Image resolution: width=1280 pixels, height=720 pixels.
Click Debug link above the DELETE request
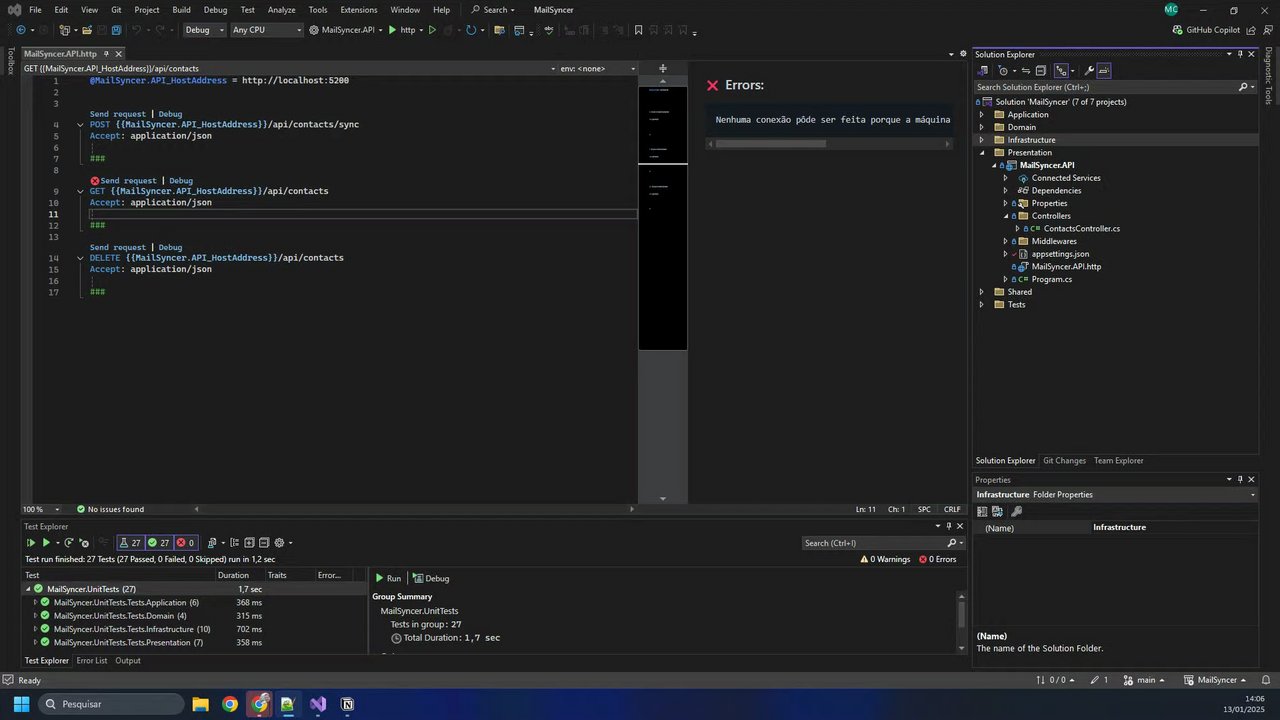tap(170, 247)
